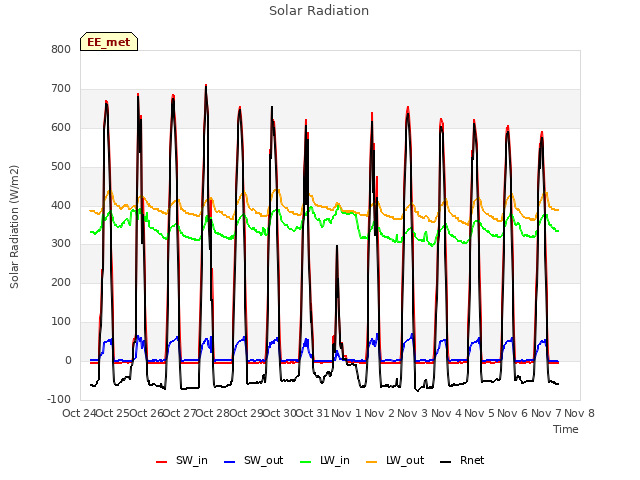
Task: Click the Oct 28 x-axis label
Action: point(212,413)
